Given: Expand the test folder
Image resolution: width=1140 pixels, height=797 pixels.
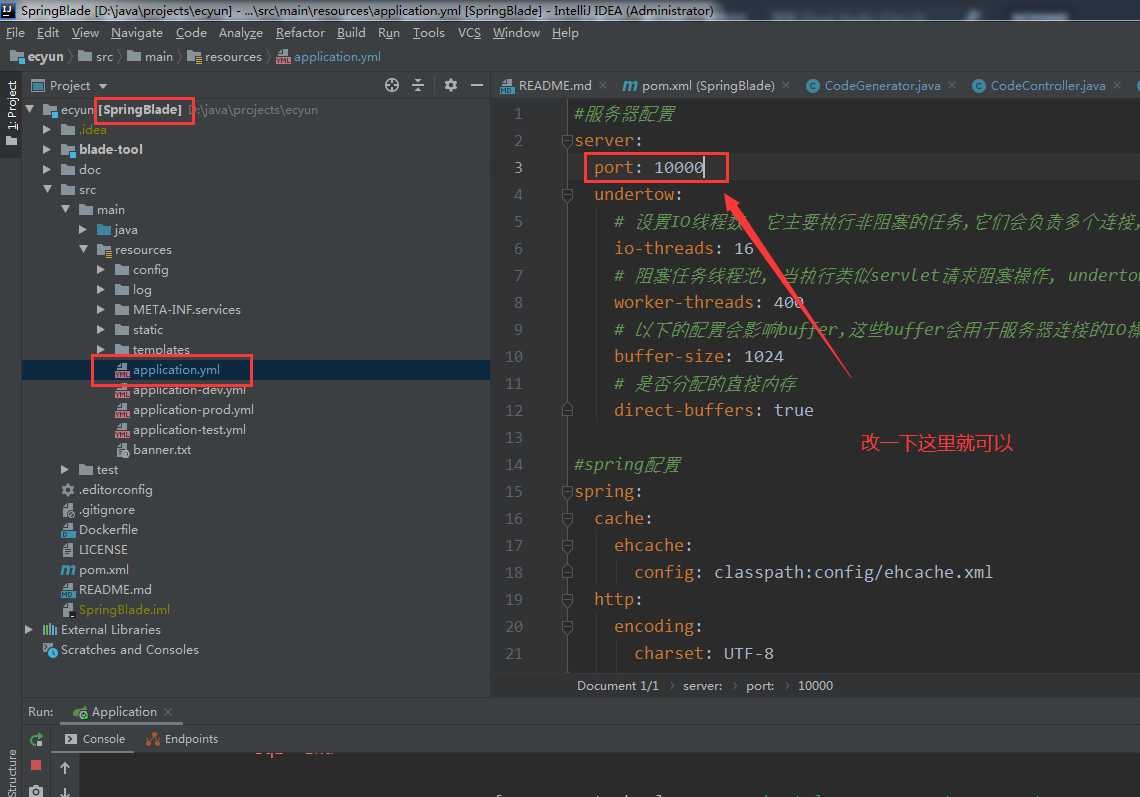Looking at the screenshot, I should click(65, 470).
